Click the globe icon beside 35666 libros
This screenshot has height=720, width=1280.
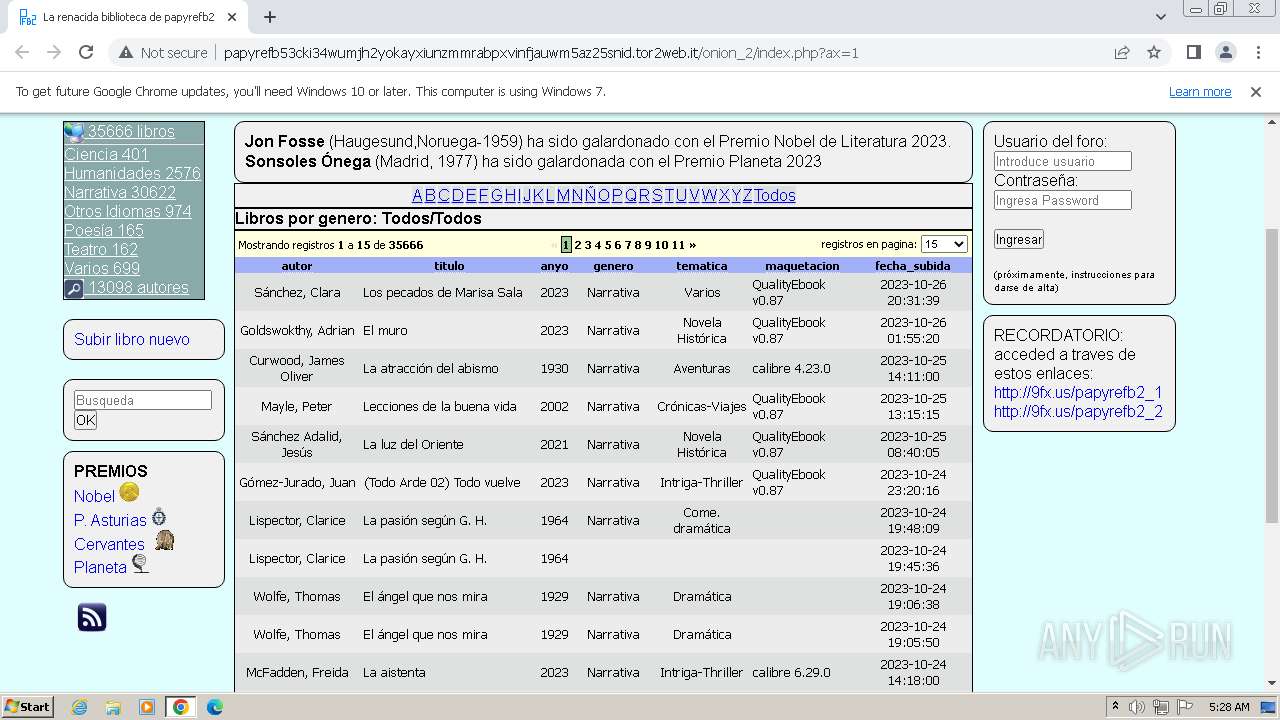[74, 132]
